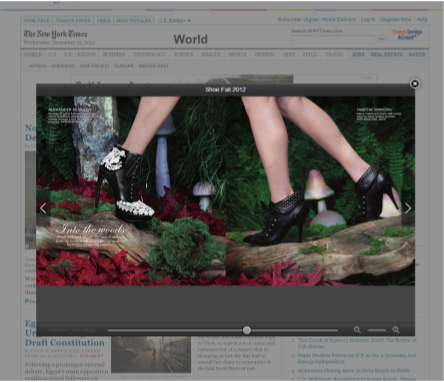Click the page slider handle in lightbox

point(247,330)
